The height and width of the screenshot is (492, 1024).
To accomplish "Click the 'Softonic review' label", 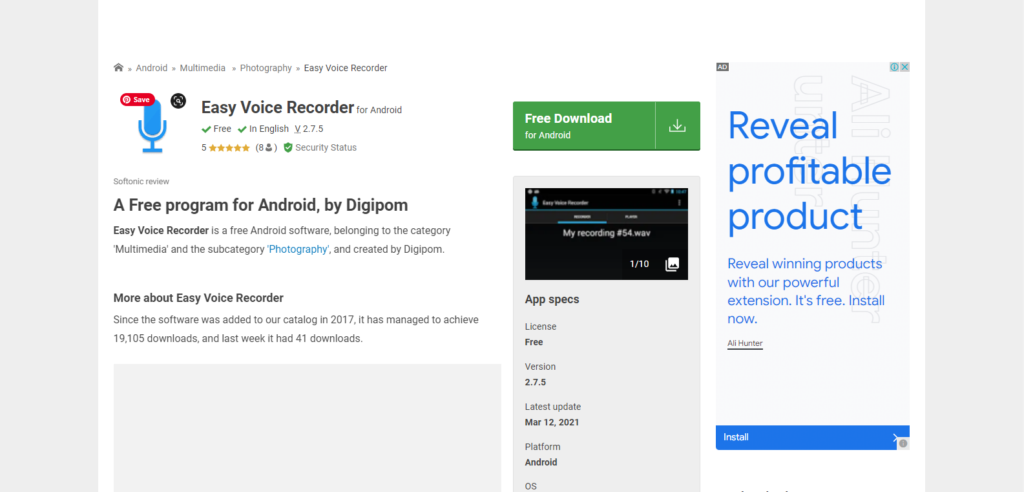I will (141, 182).
